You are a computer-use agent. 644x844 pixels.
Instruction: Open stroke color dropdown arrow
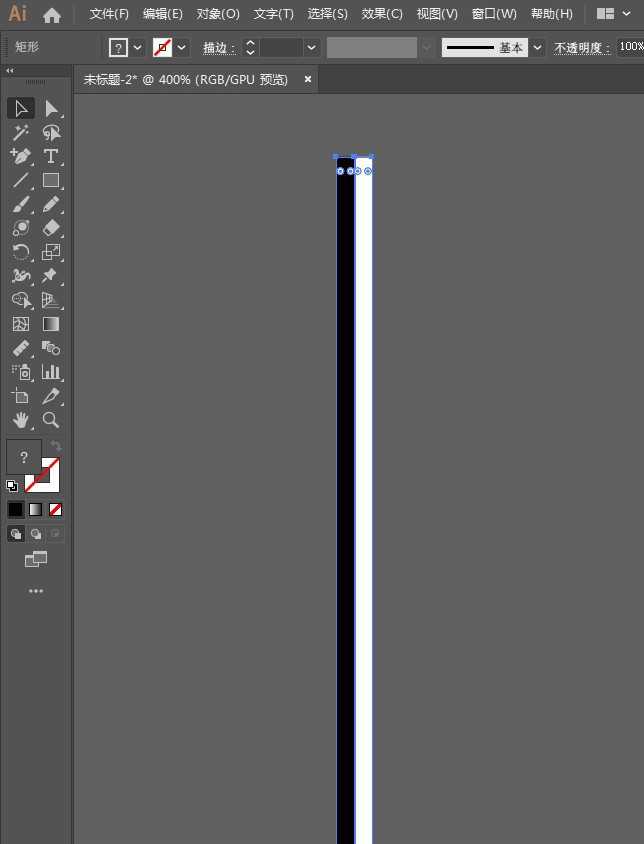182,47
